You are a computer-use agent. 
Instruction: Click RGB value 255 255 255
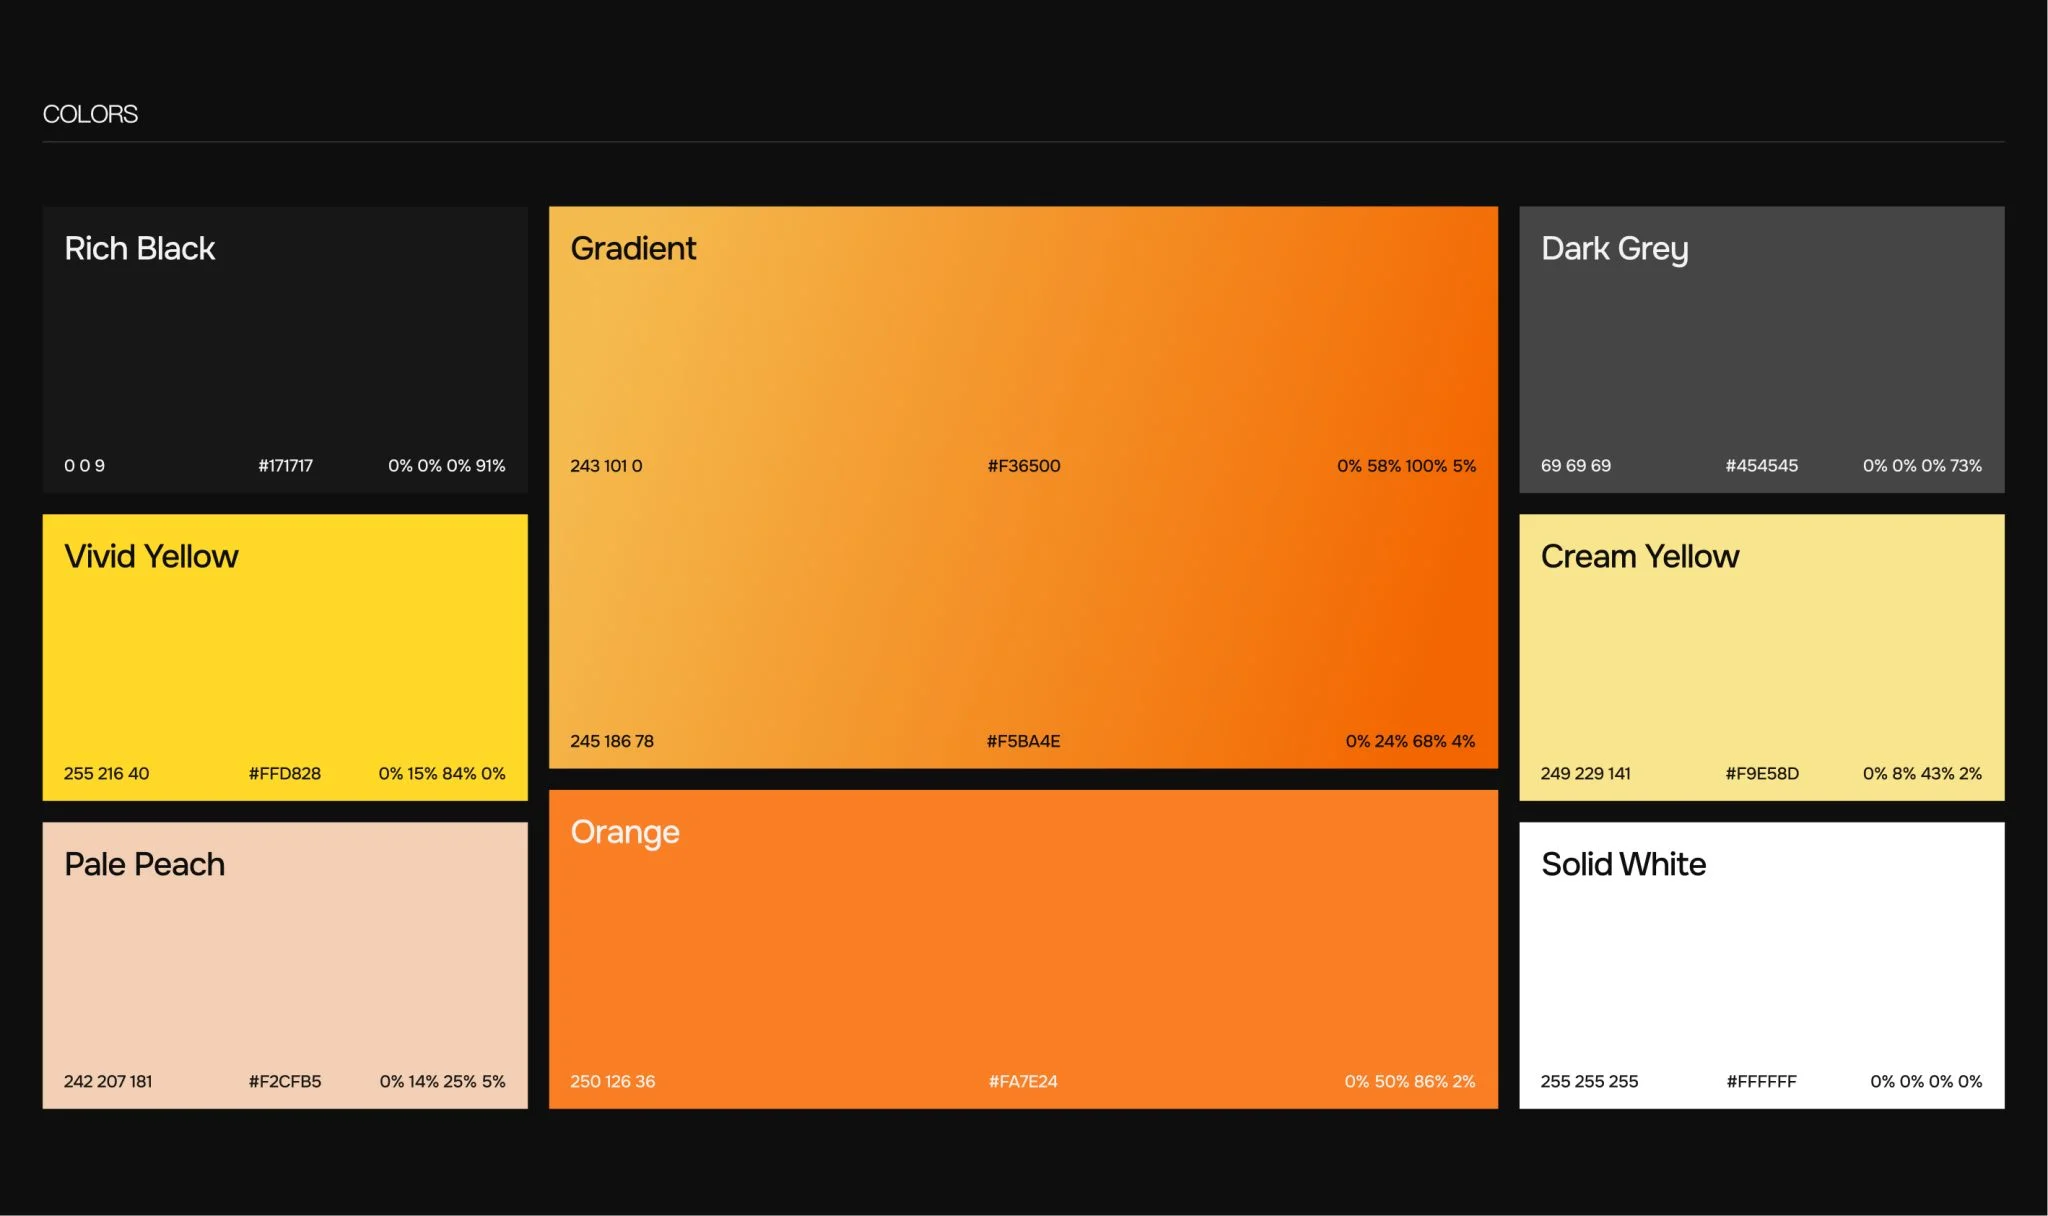click(x=1590, y=1081)
